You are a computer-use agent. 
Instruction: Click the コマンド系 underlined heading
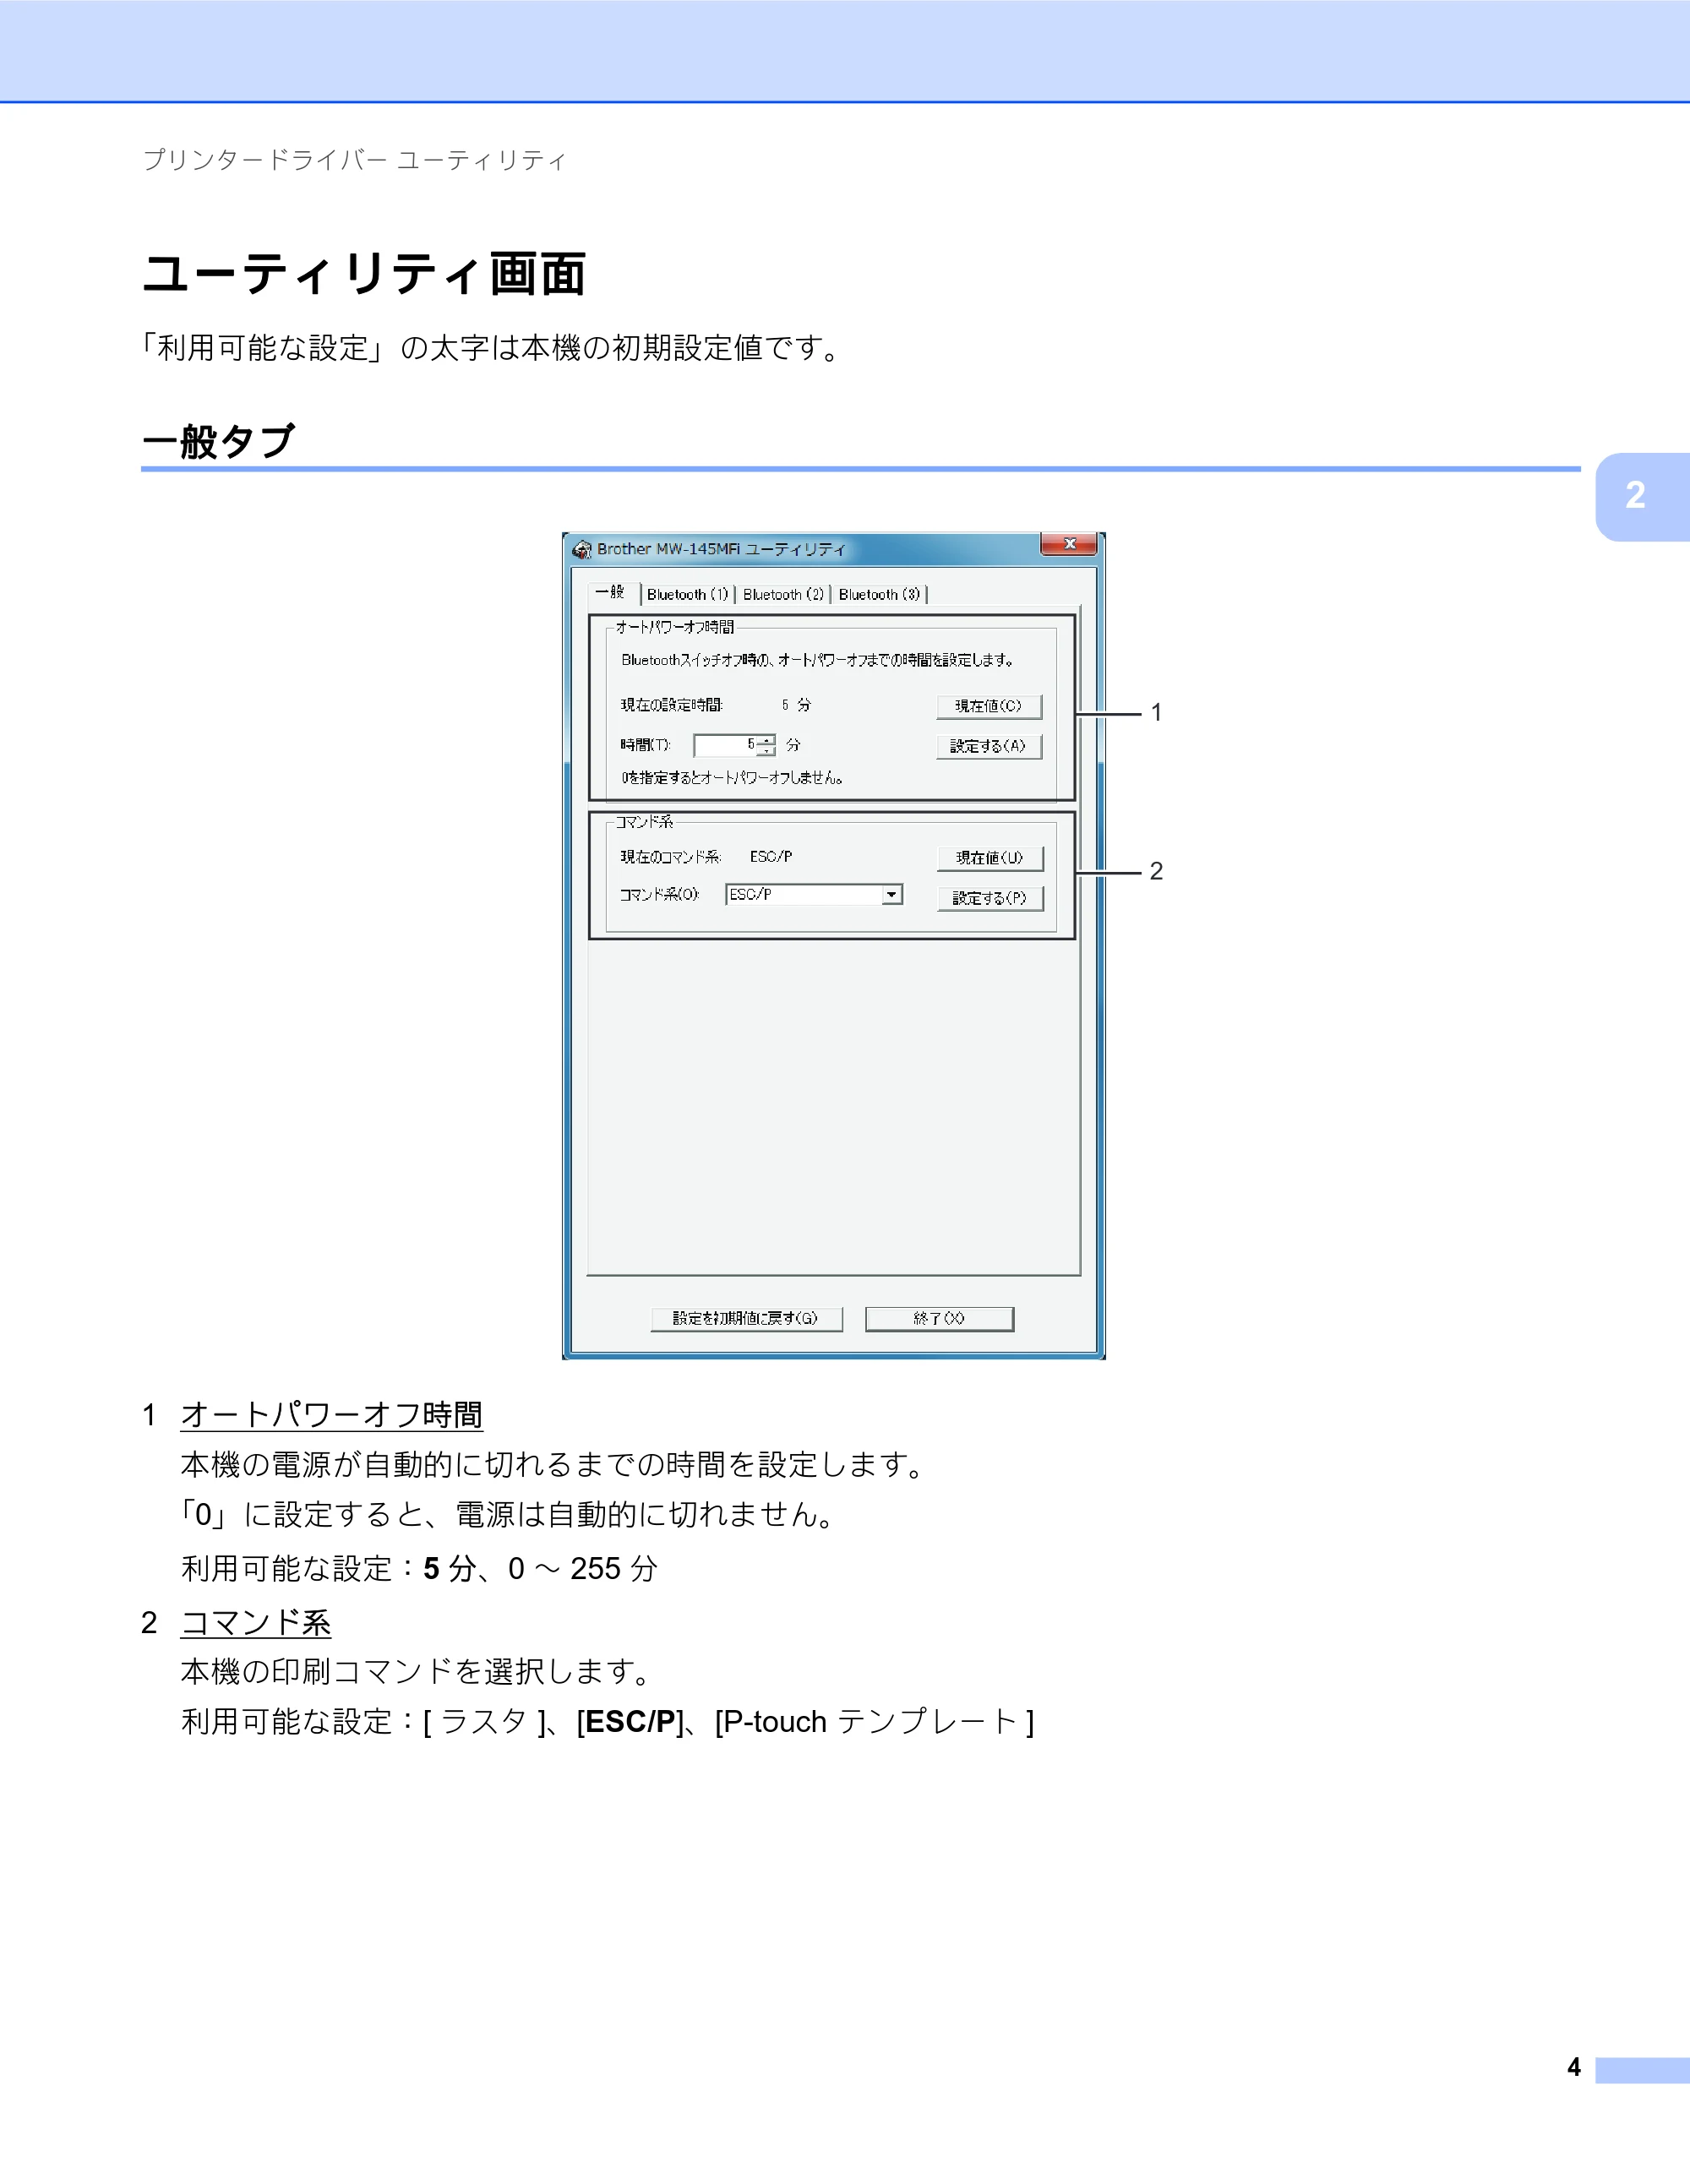[256, 1622]
